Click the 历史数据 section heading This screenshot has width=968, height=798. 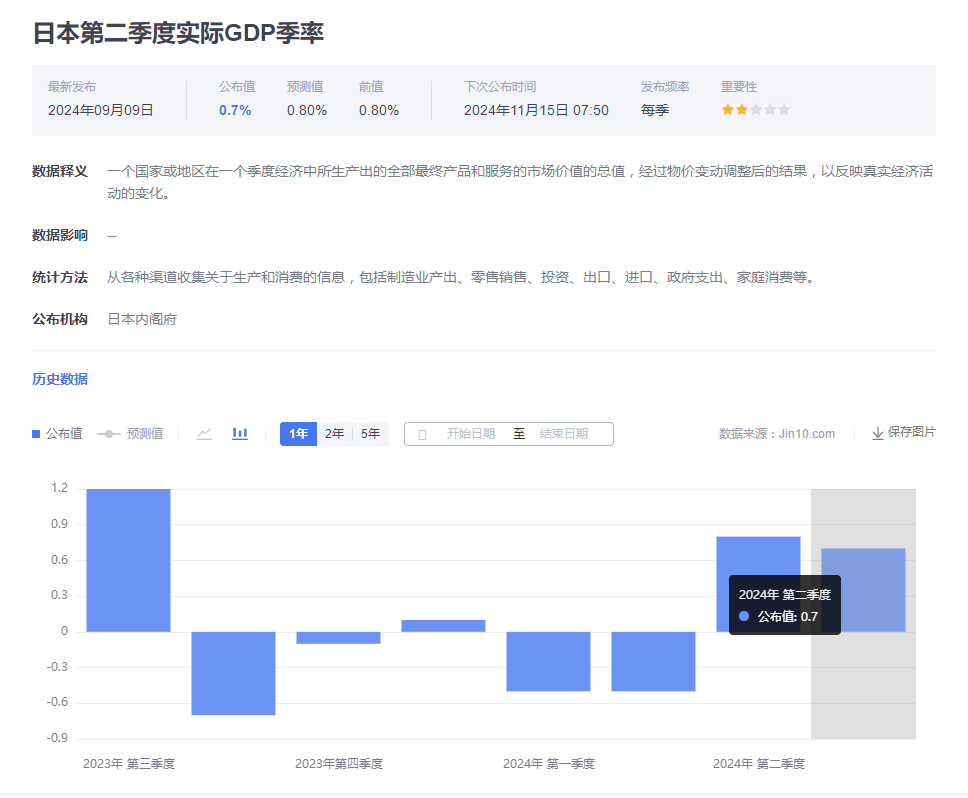pos(60,379)
